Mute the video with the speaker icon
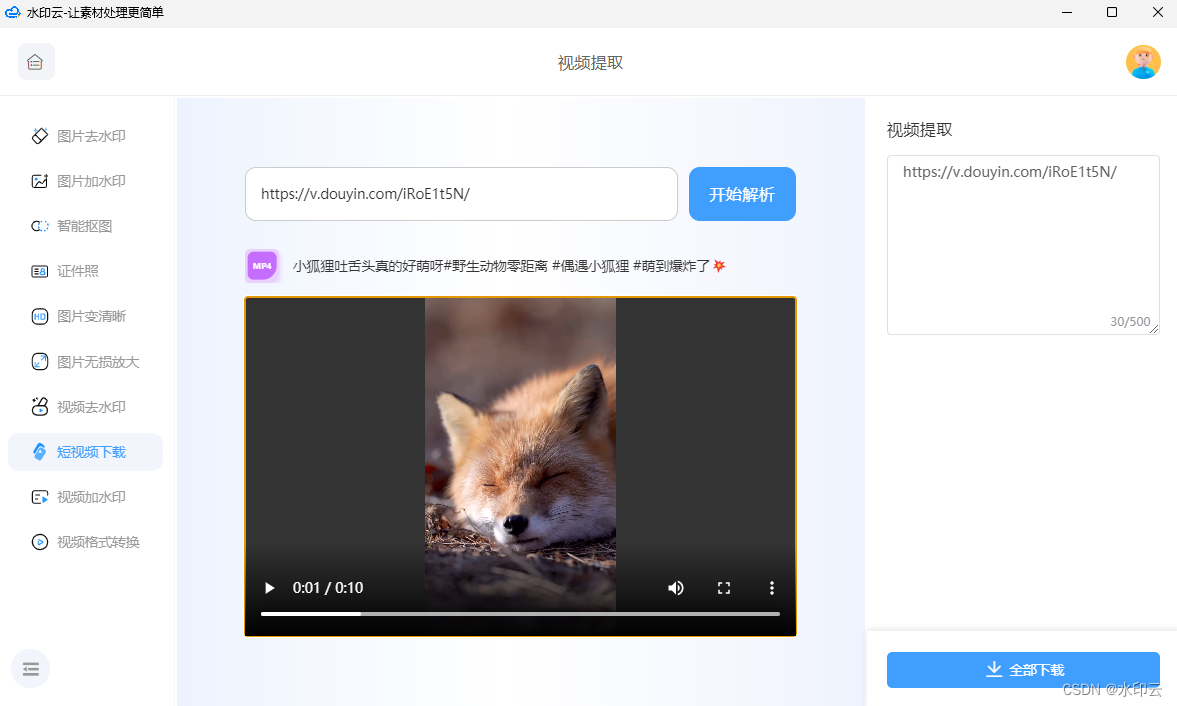This screenshot has height=706, width=1177. click(676, 587)
